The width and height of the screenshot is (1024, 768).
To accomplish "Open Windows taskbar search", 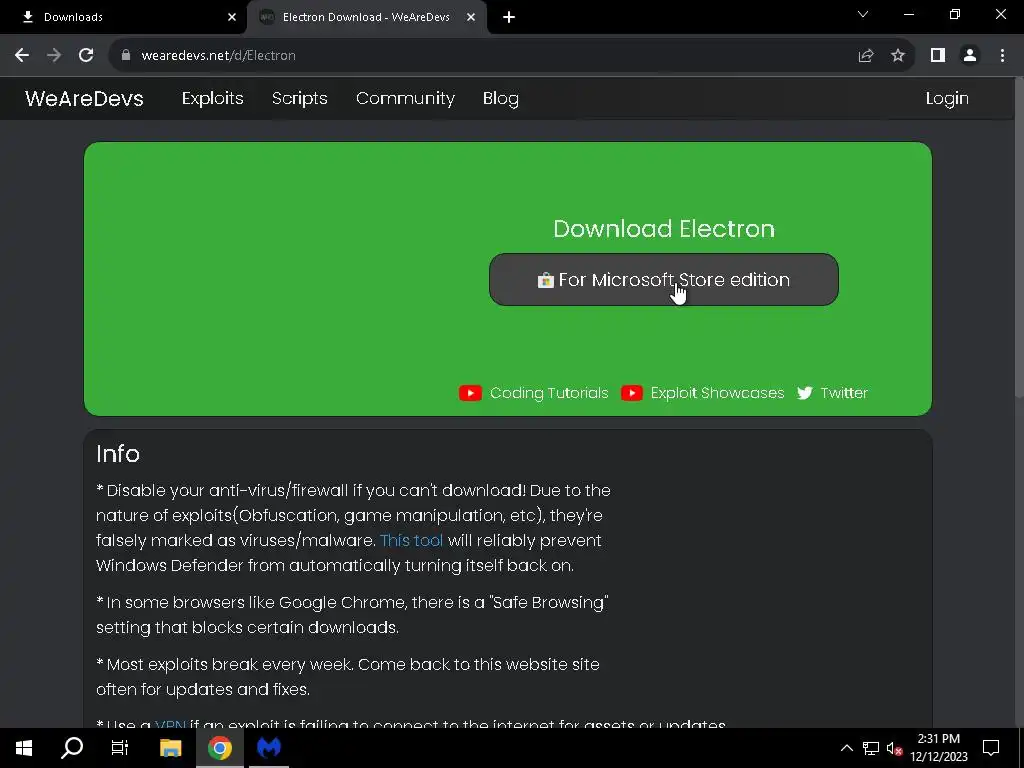I will point(72,748).
